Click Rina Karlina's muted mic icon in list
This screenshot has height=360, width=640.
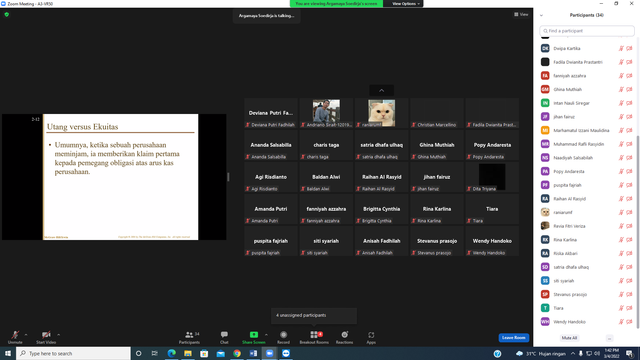621,240
